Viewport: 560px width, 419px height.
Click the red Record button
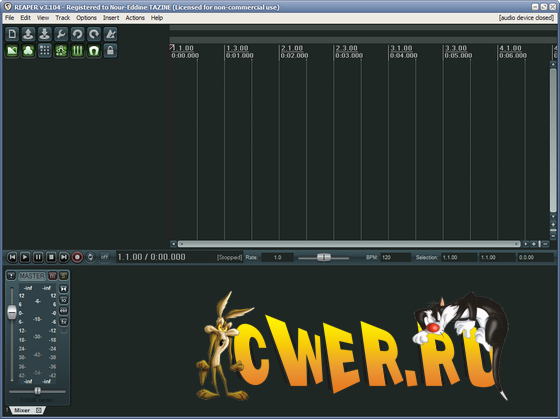(x=77, y=257)
